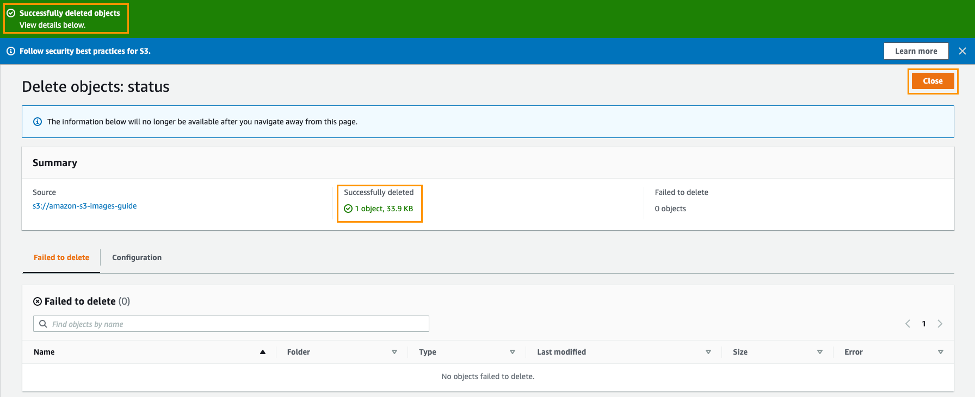Click the search magnifier icon in find field
977x397 pixels.
click(x=43, y=324)
